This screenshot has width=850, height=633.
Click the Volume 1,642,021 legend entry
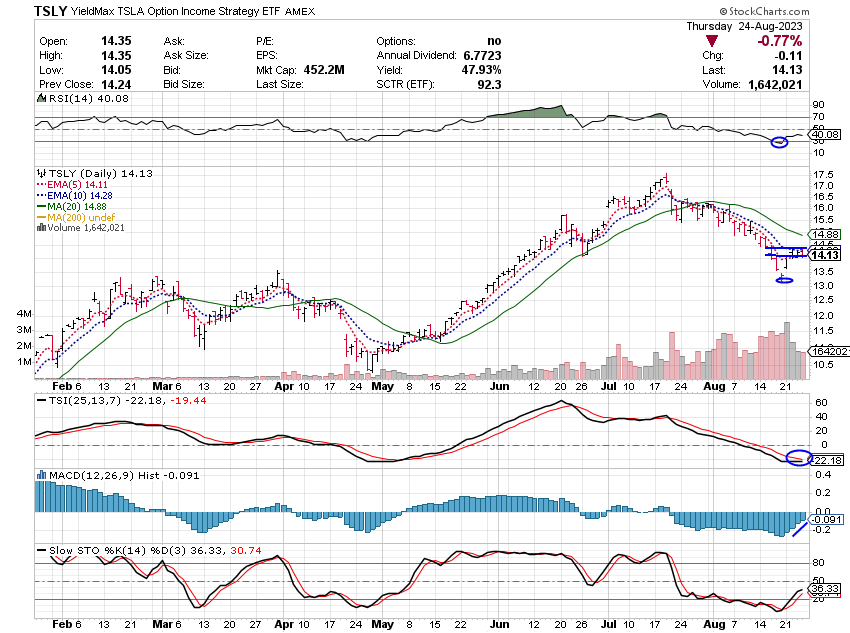click(x=86, y=228)
